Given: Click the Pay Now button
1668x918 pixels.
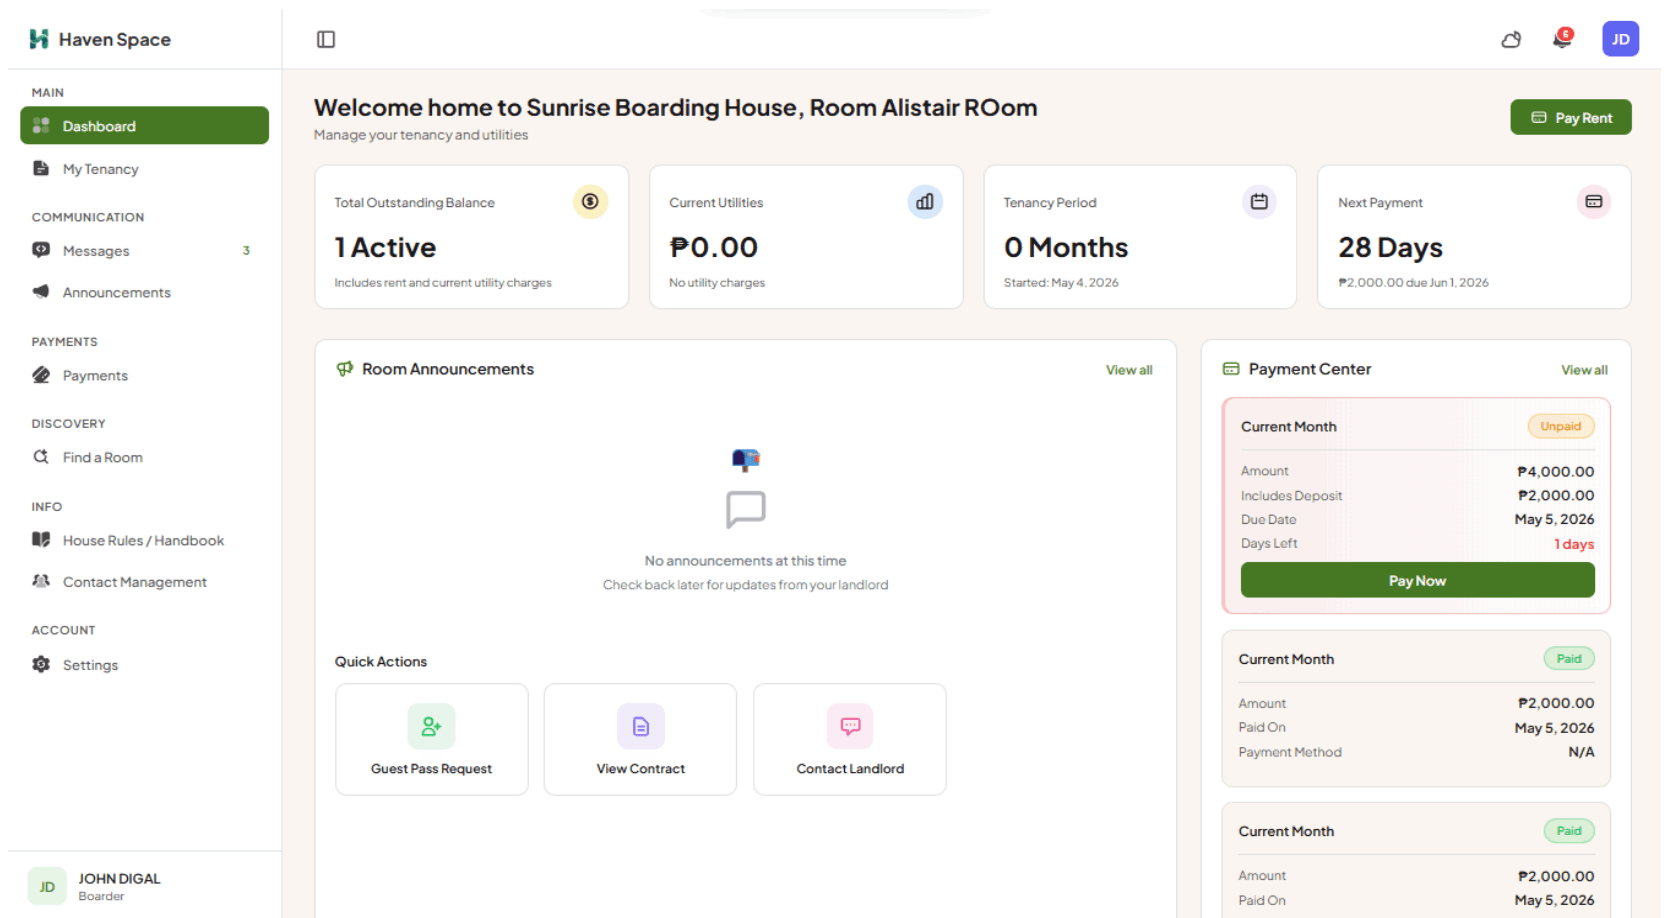Looking at the screenshot, I should [1417, 580].
